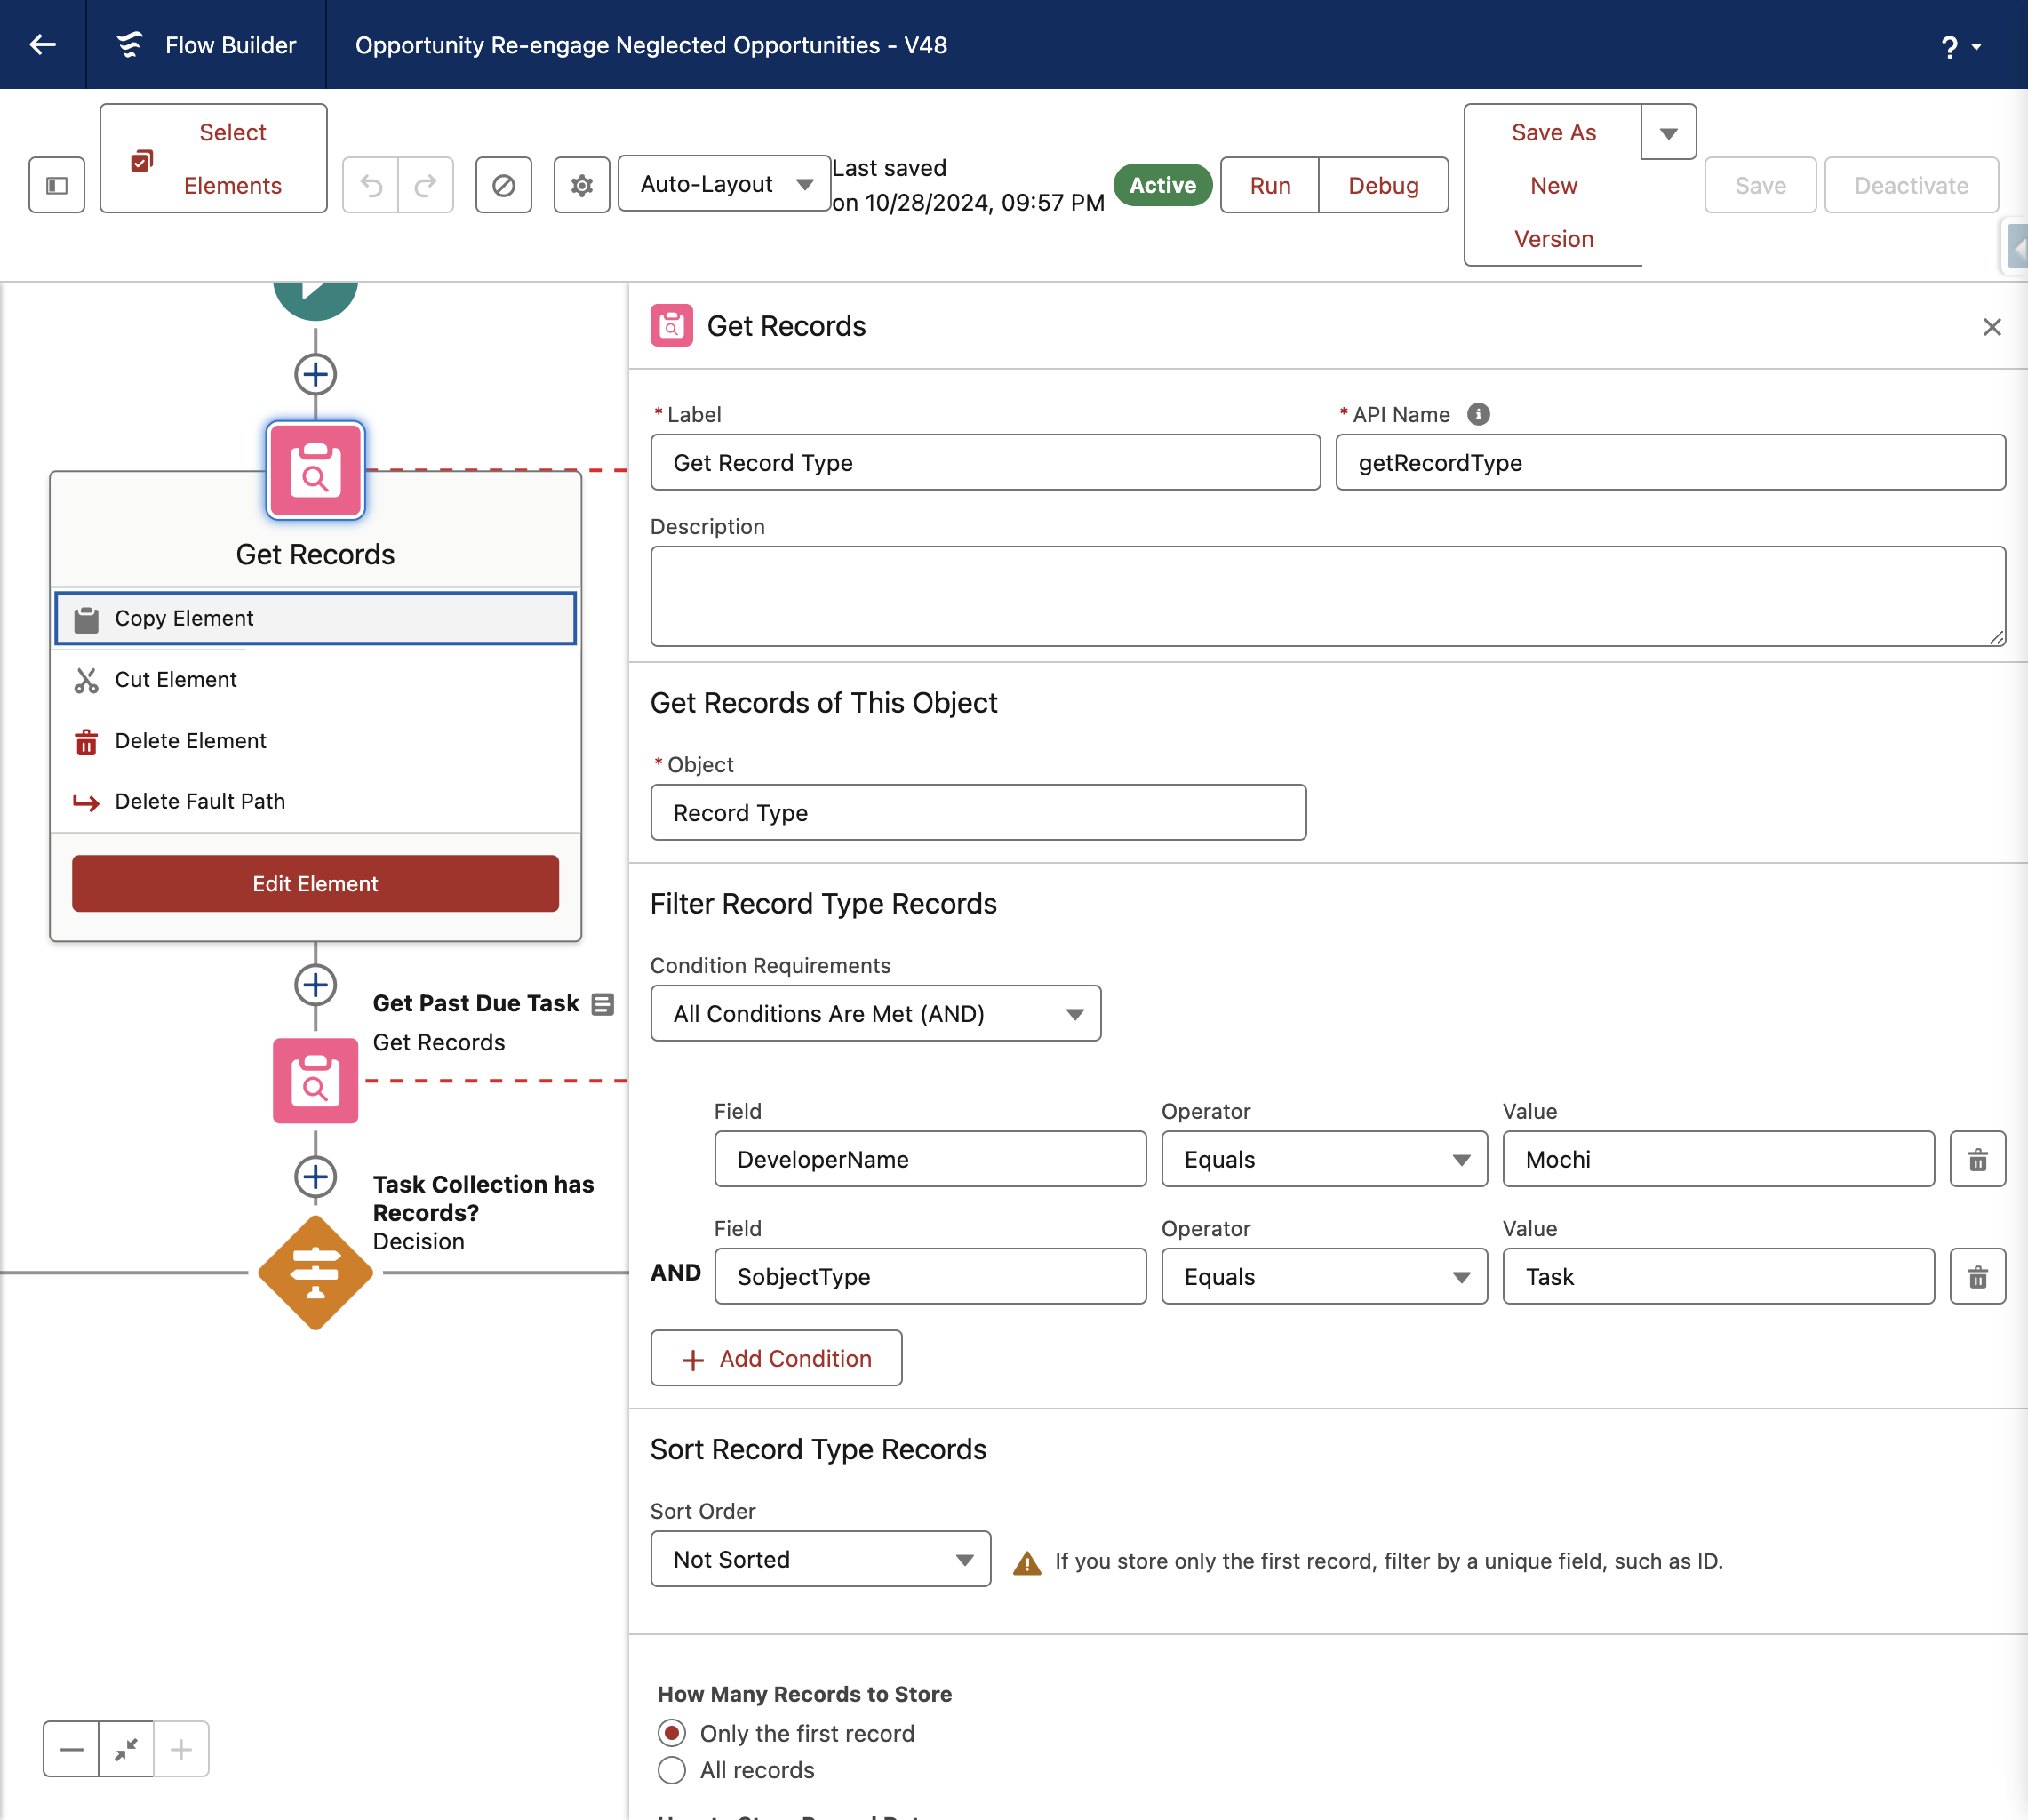2028x1820 pixels.
Task: Toggle the toolbox sidebar panel icon
Action: [57, 185]
